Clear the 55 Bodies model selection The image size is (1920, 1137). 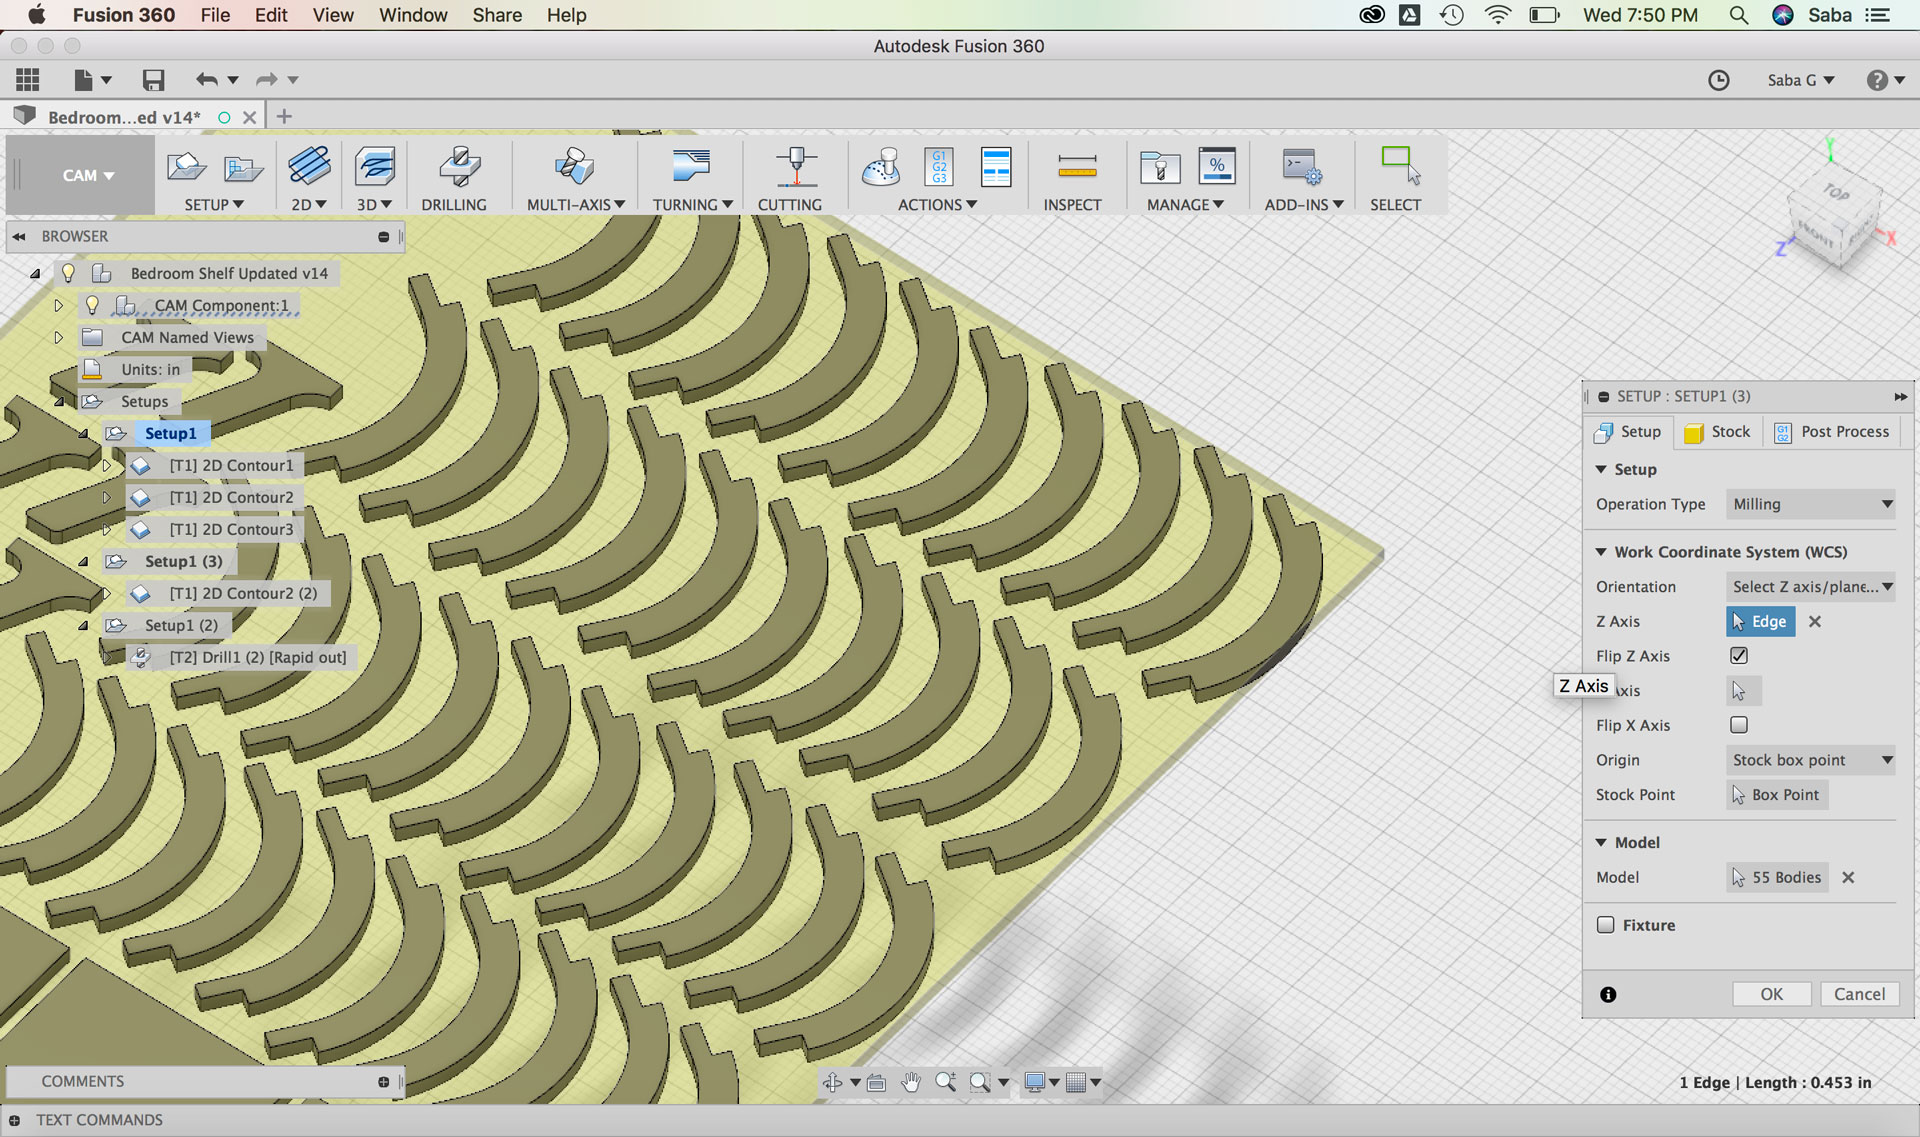click(1848, 877)
